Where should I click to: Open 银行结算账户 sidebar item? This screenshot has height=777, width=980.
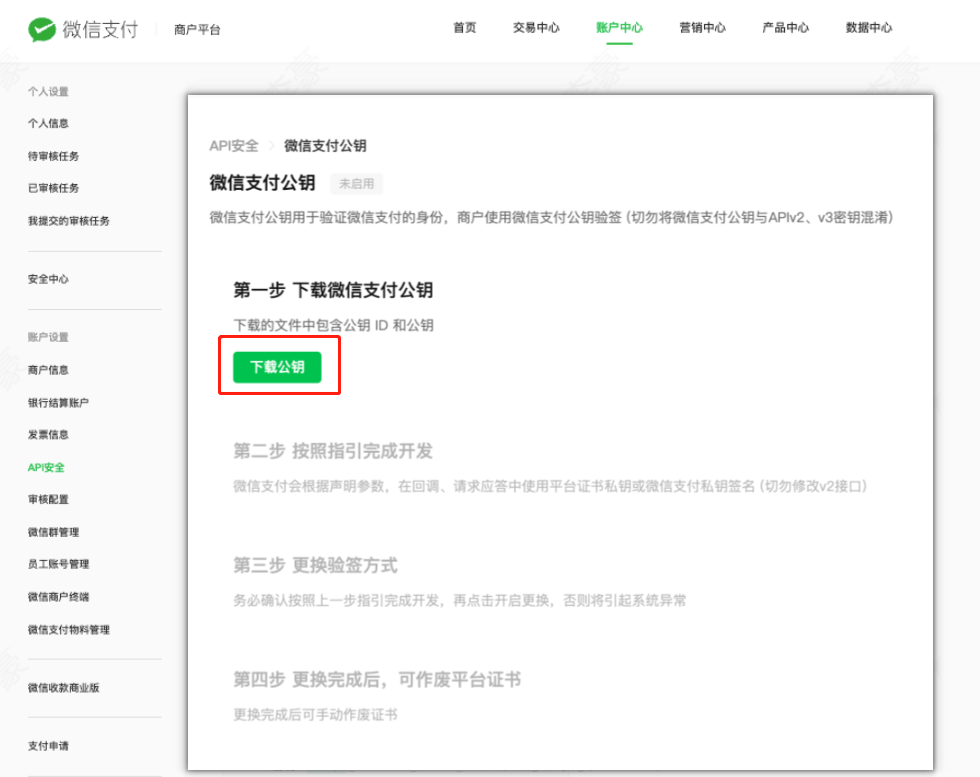(x=58, y=402)
